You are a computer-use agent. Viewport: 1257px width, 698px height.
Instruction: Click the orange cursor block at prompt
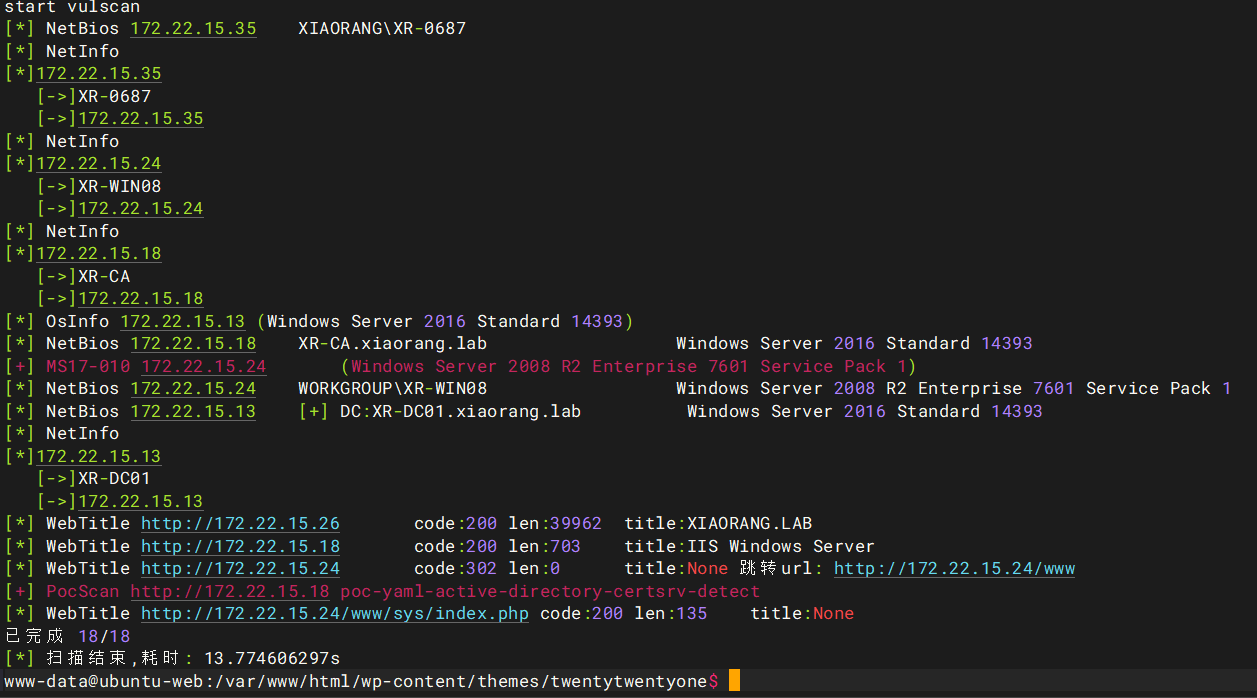[x=734, y=682]
